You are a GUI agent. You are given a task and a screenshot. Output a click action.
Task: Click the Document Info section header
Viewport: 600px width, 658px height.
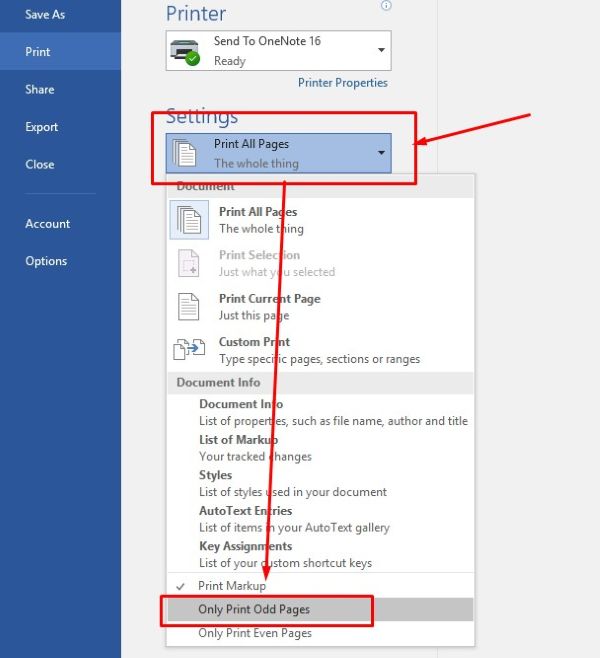pyautogui.click(x=320, y=382)
